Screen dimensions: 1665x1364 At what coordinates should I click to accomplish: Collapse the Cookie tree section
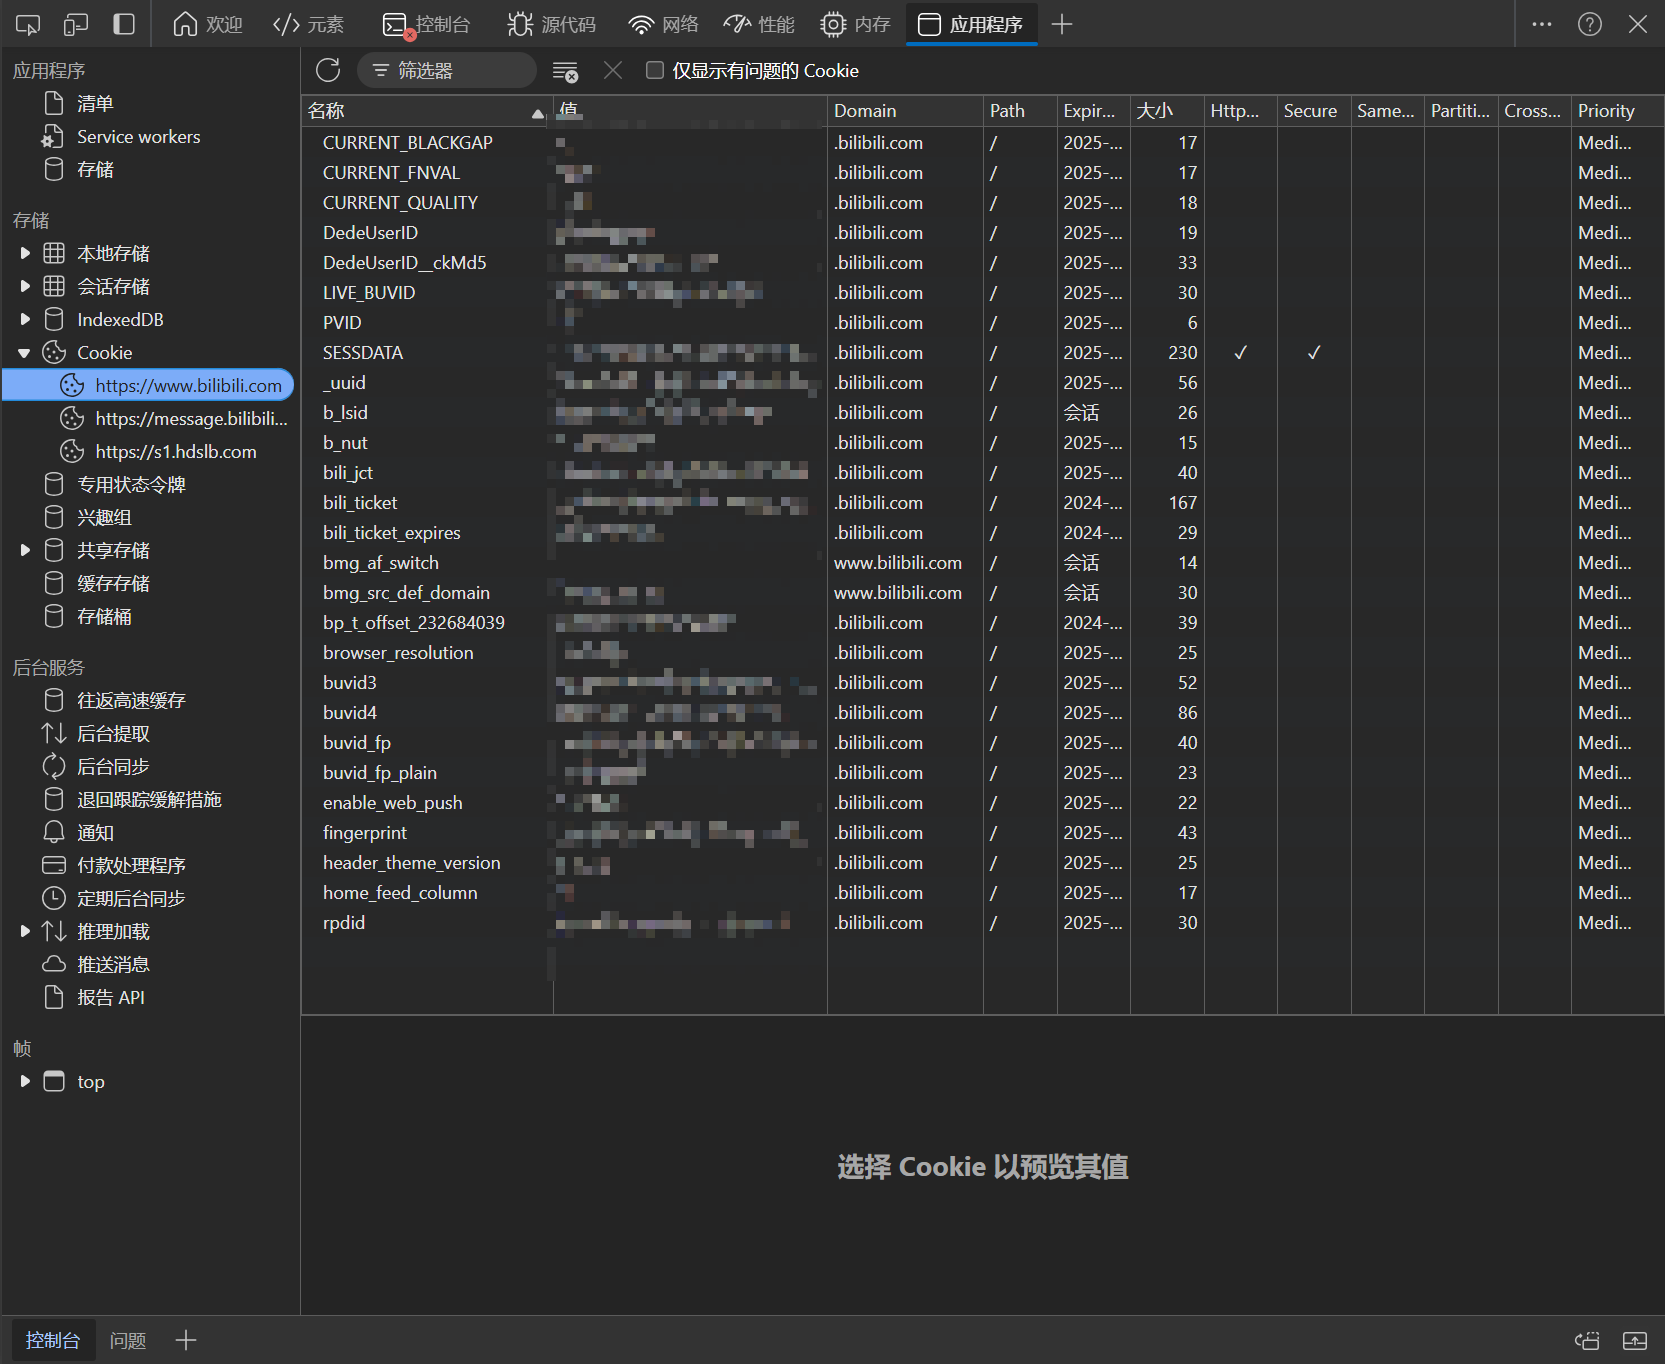(x=24, y=352)
